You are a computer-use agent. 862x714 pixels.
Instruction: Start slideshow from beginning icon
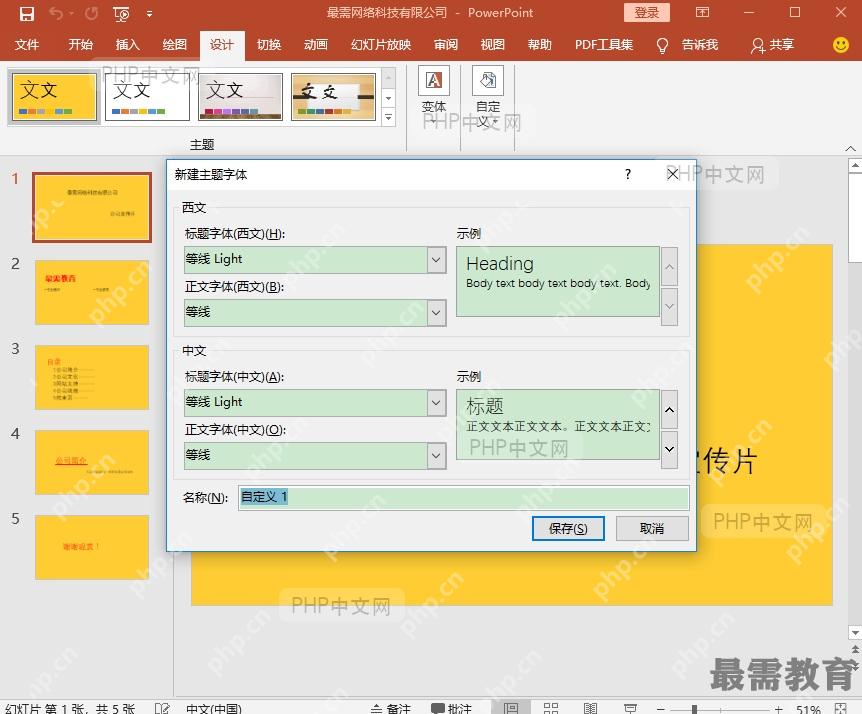tap(121, 14)
